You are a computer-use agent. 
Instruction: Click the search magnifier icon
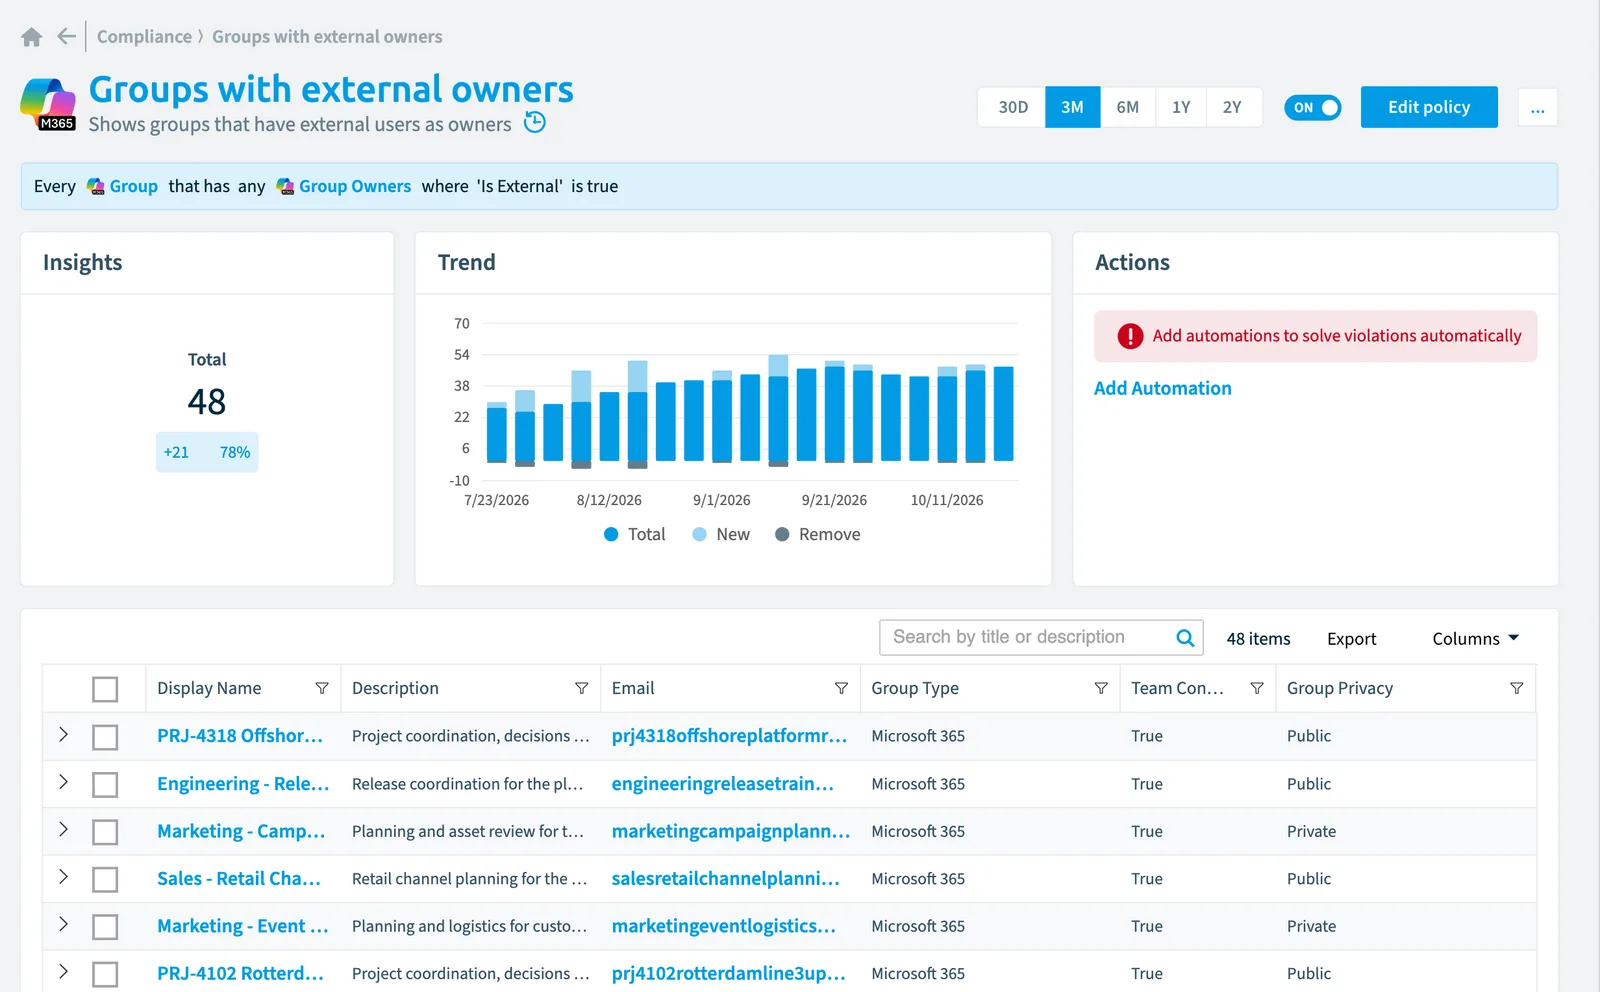1185,638
